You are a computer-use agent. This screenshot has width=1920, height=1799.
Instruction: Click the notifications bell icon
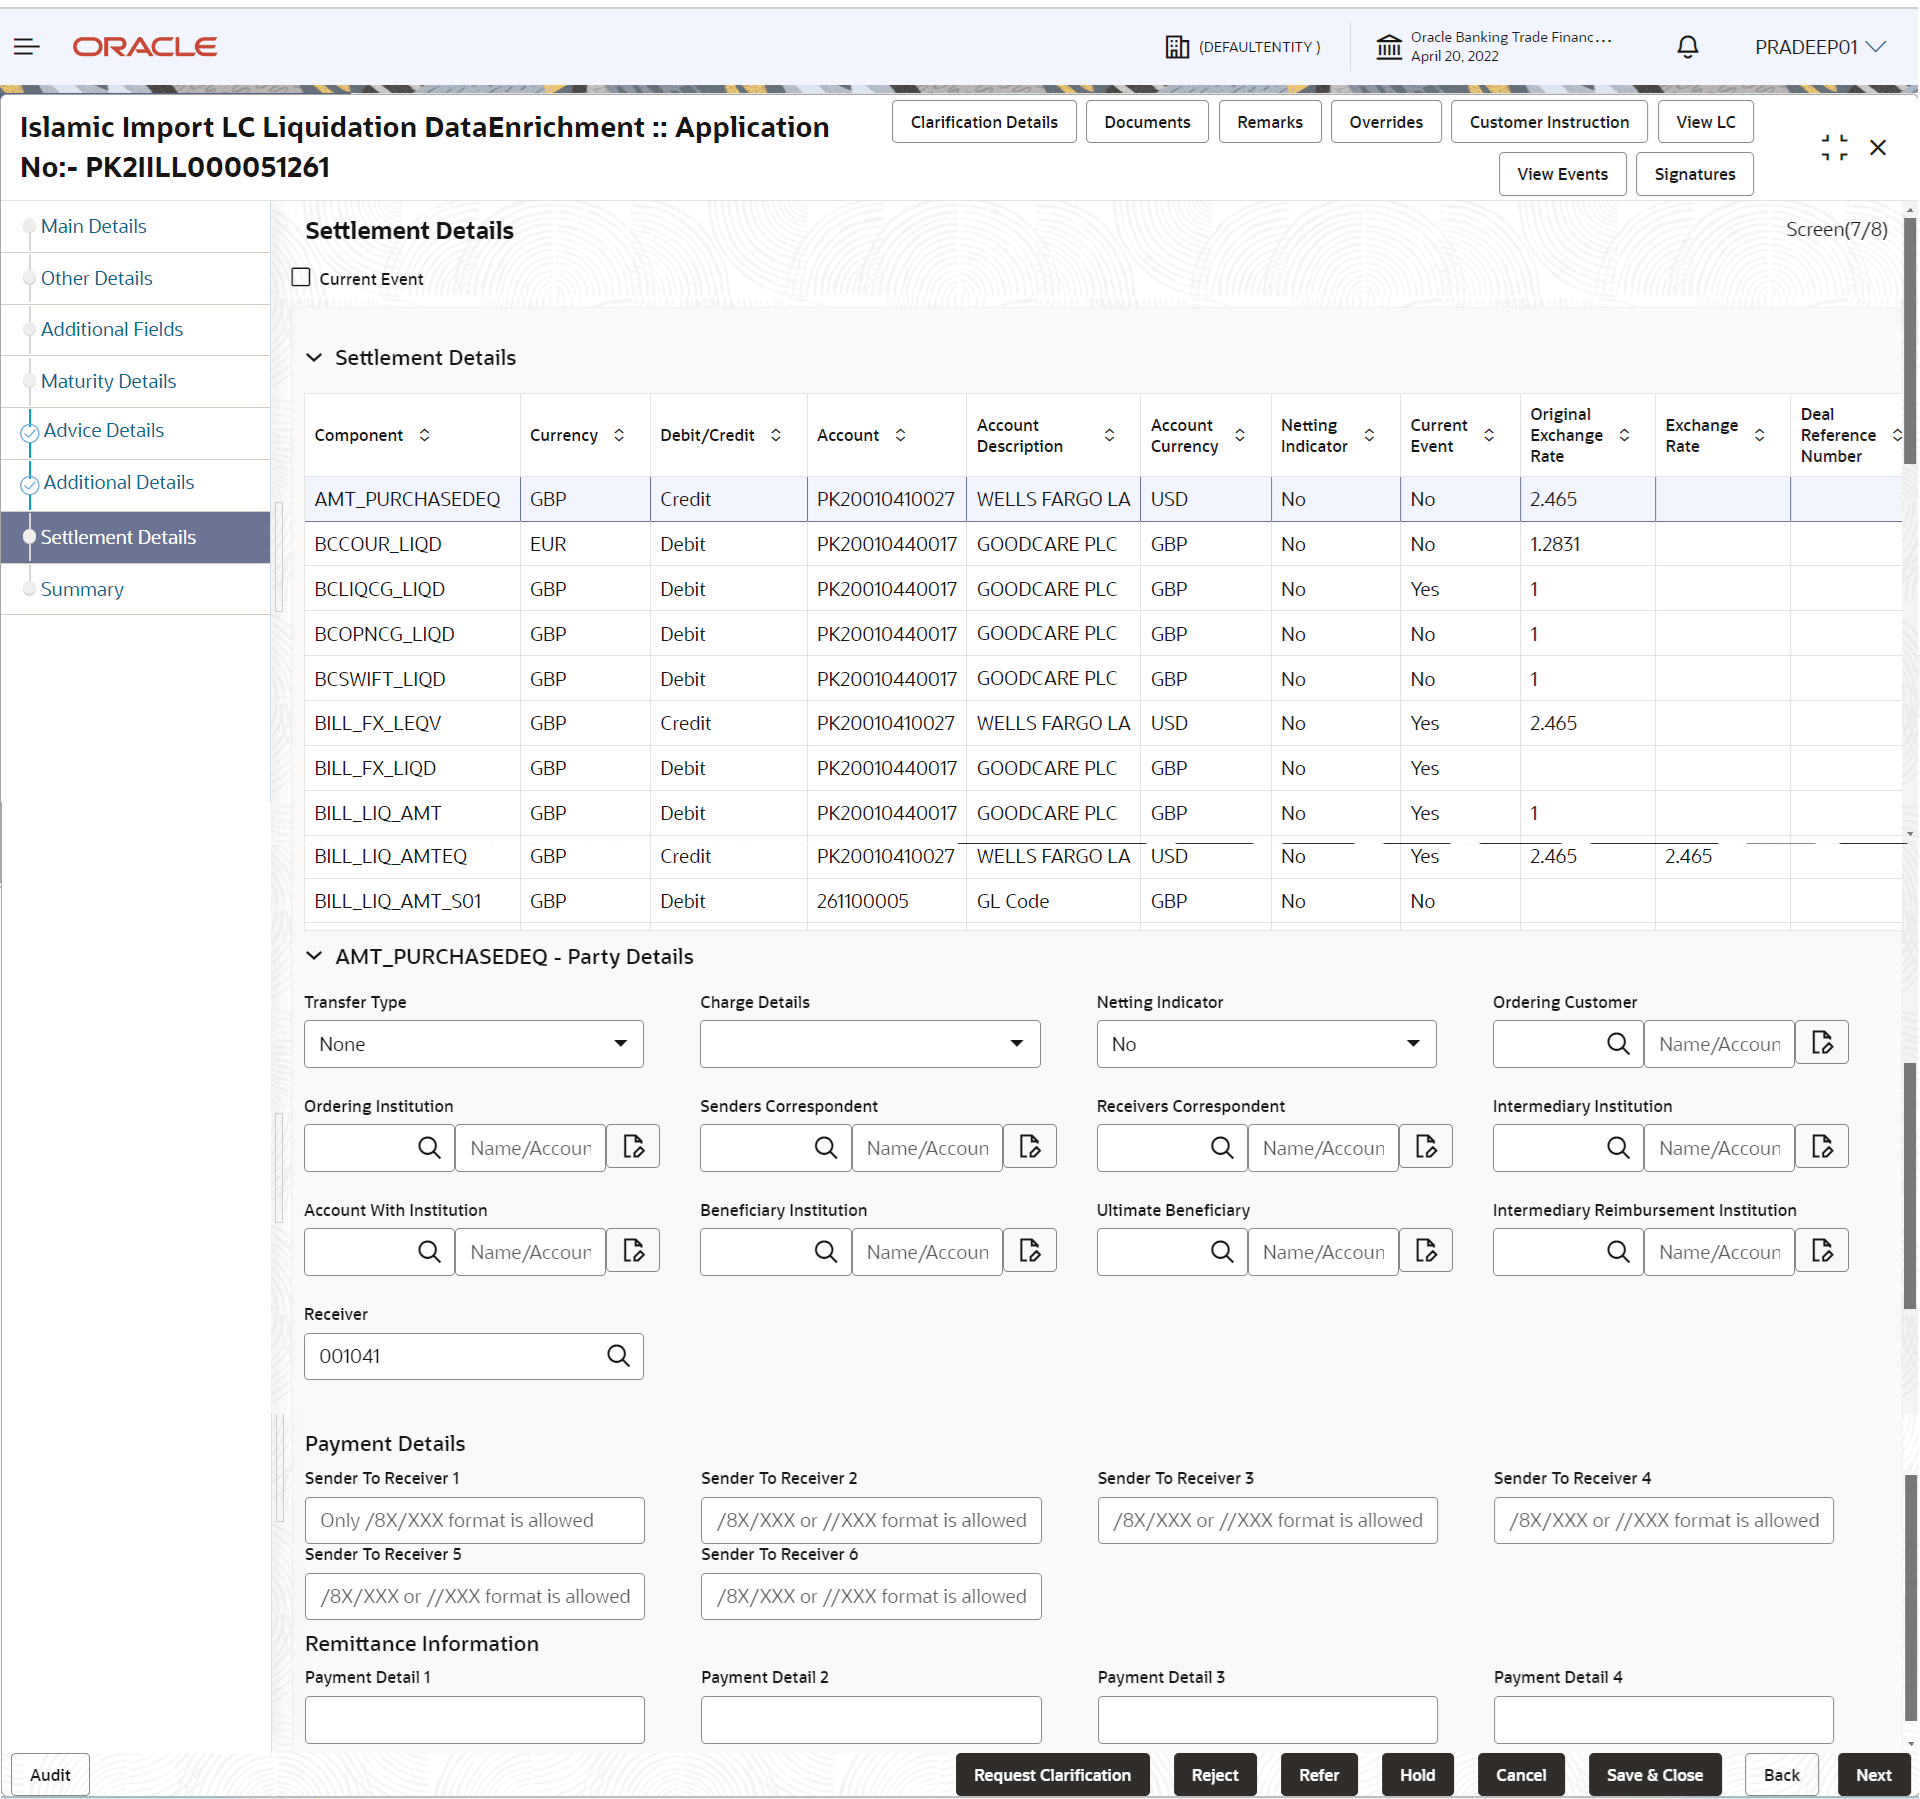1687,47
